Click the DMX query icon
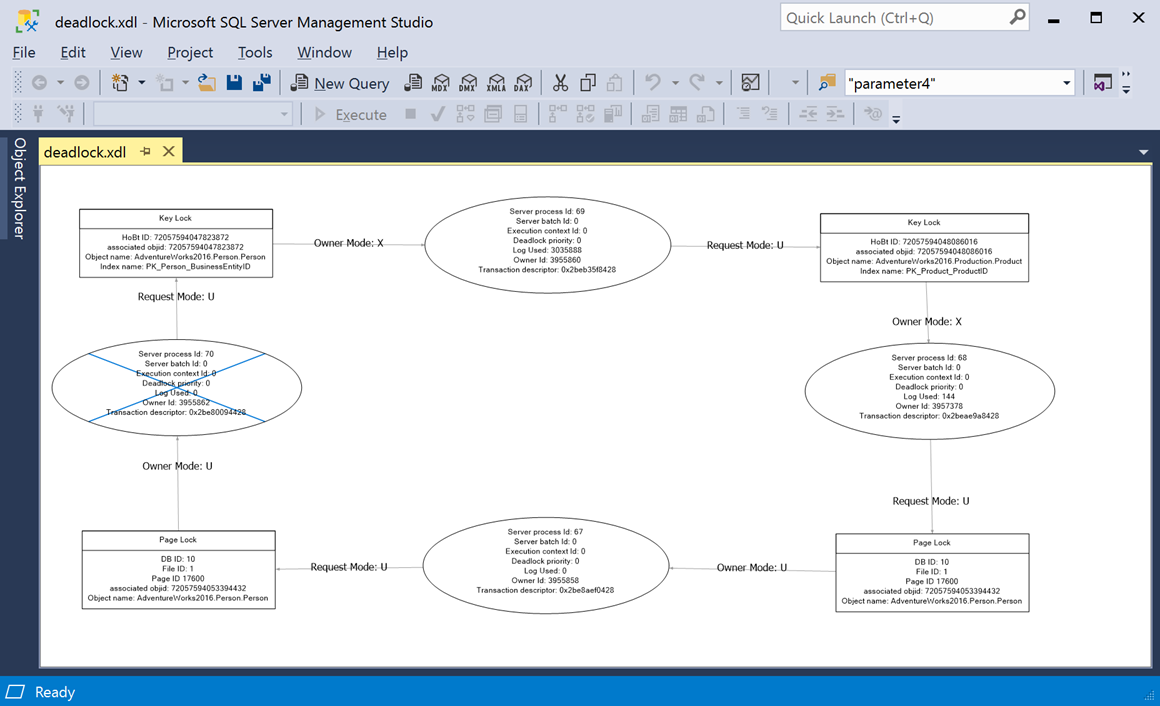This screenshot has width=1160, height=706. 468,83
